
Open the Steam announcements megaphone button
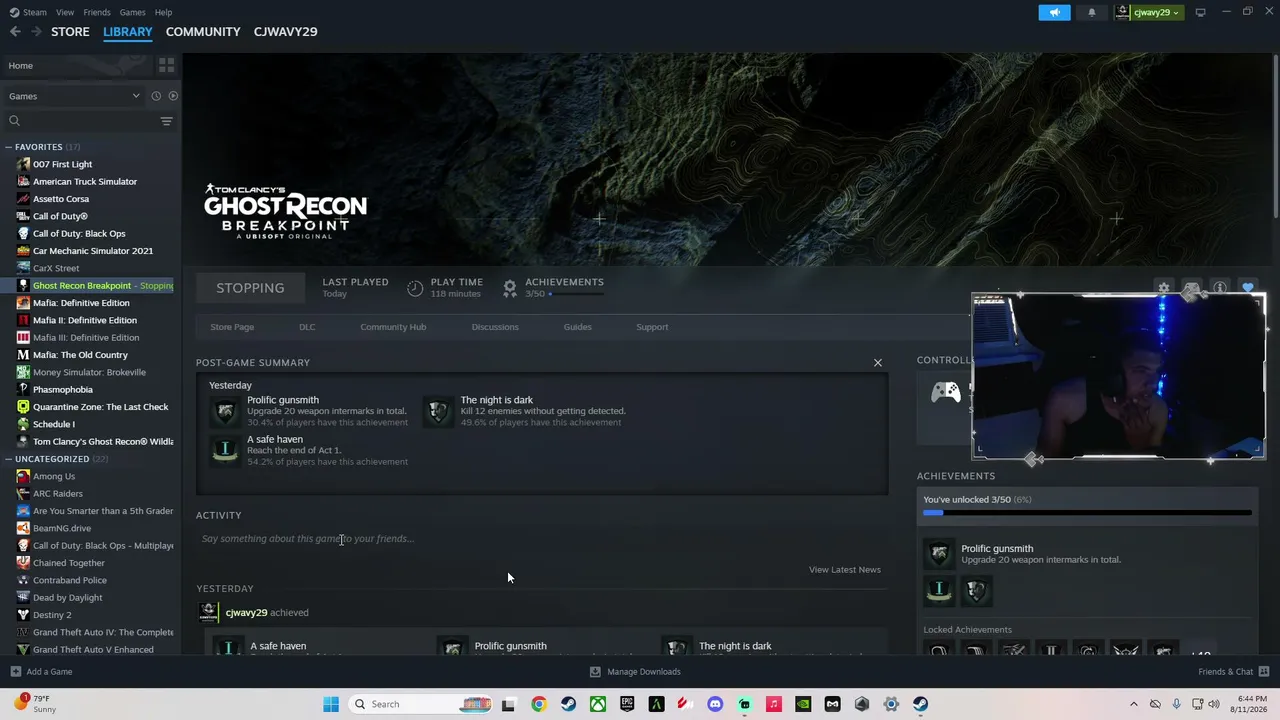coord(1054,12)
